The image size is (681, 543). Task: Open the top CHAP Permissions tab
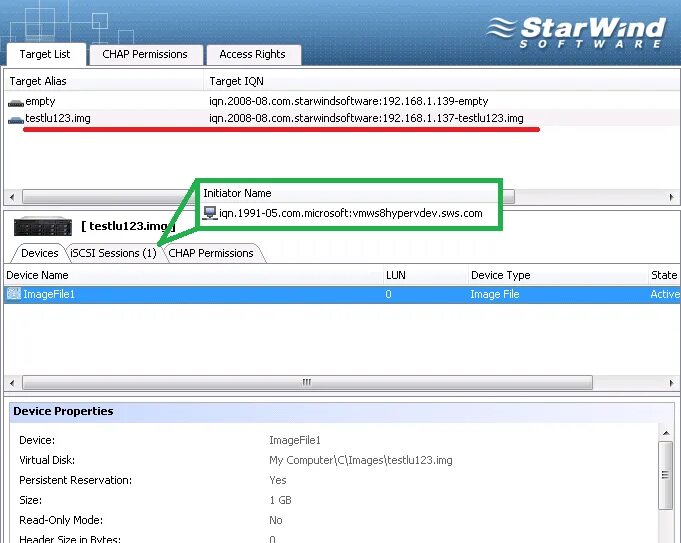coord(145,54)
